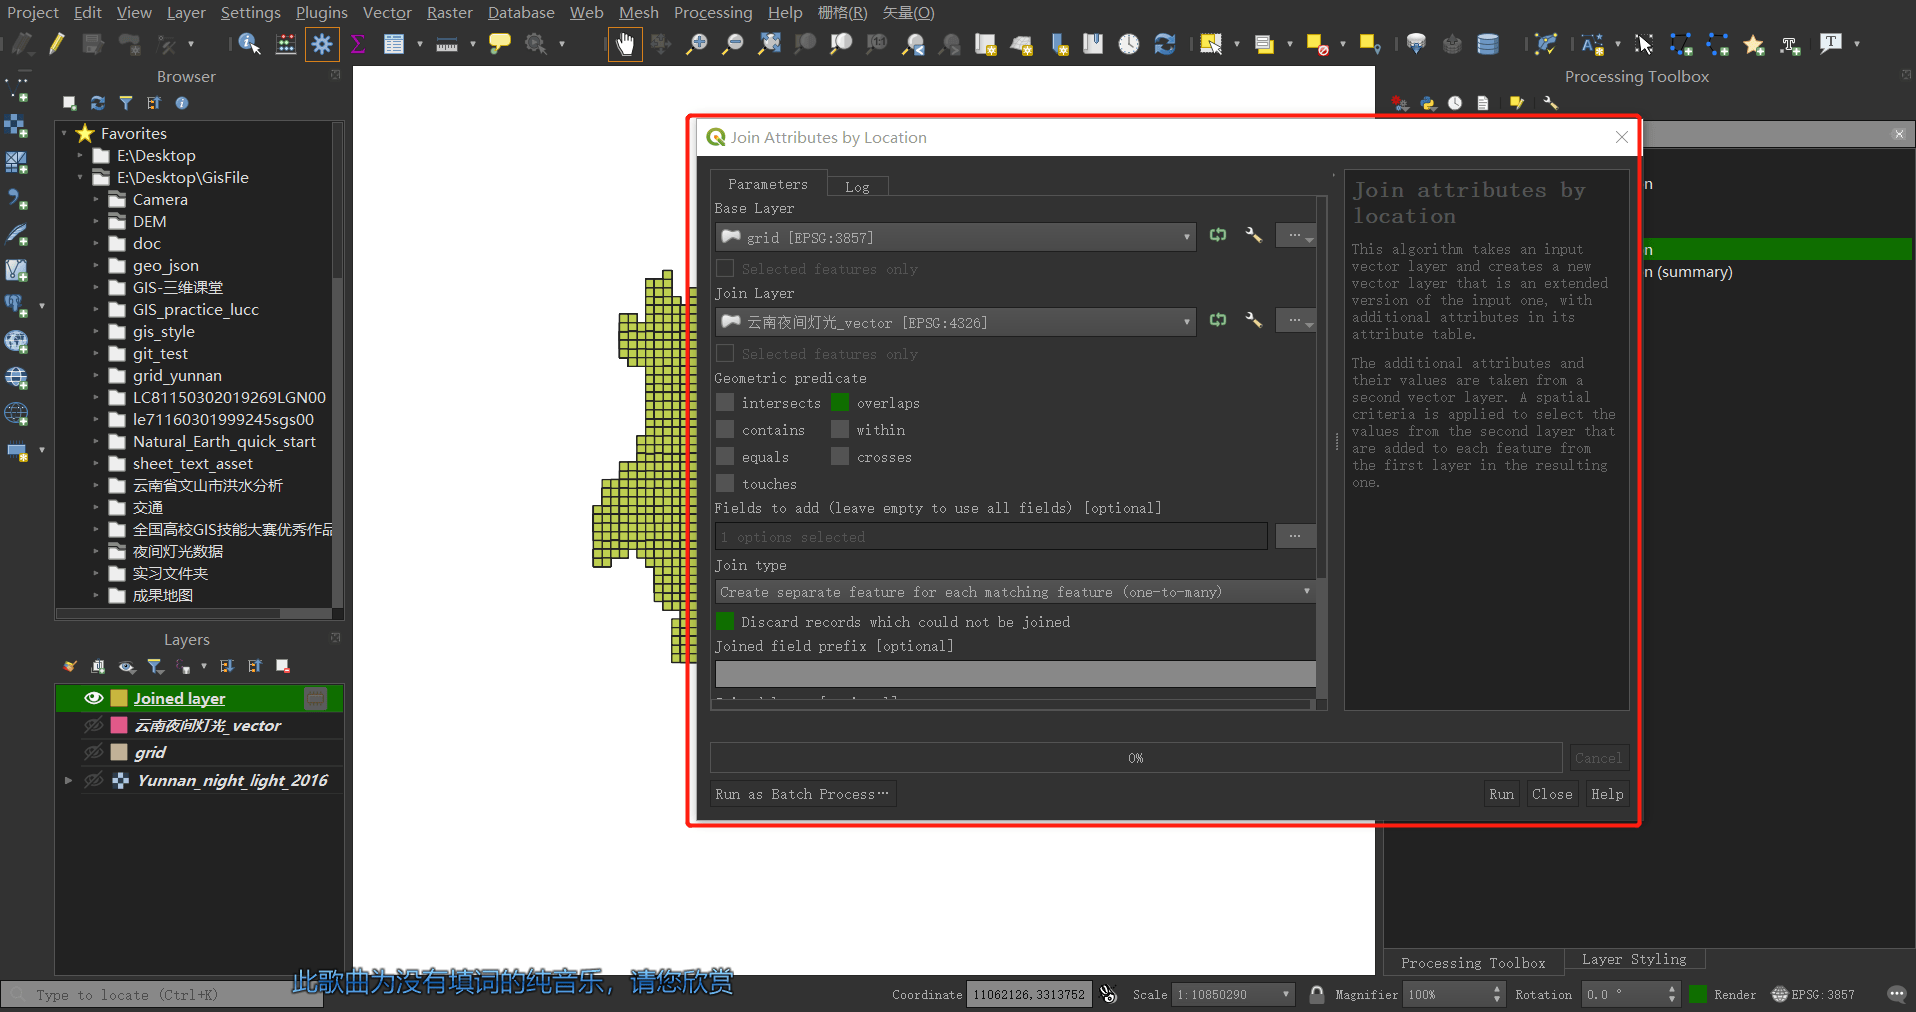
Task: Collapse the Favorites tree node
Action: (x=65, y=133)
